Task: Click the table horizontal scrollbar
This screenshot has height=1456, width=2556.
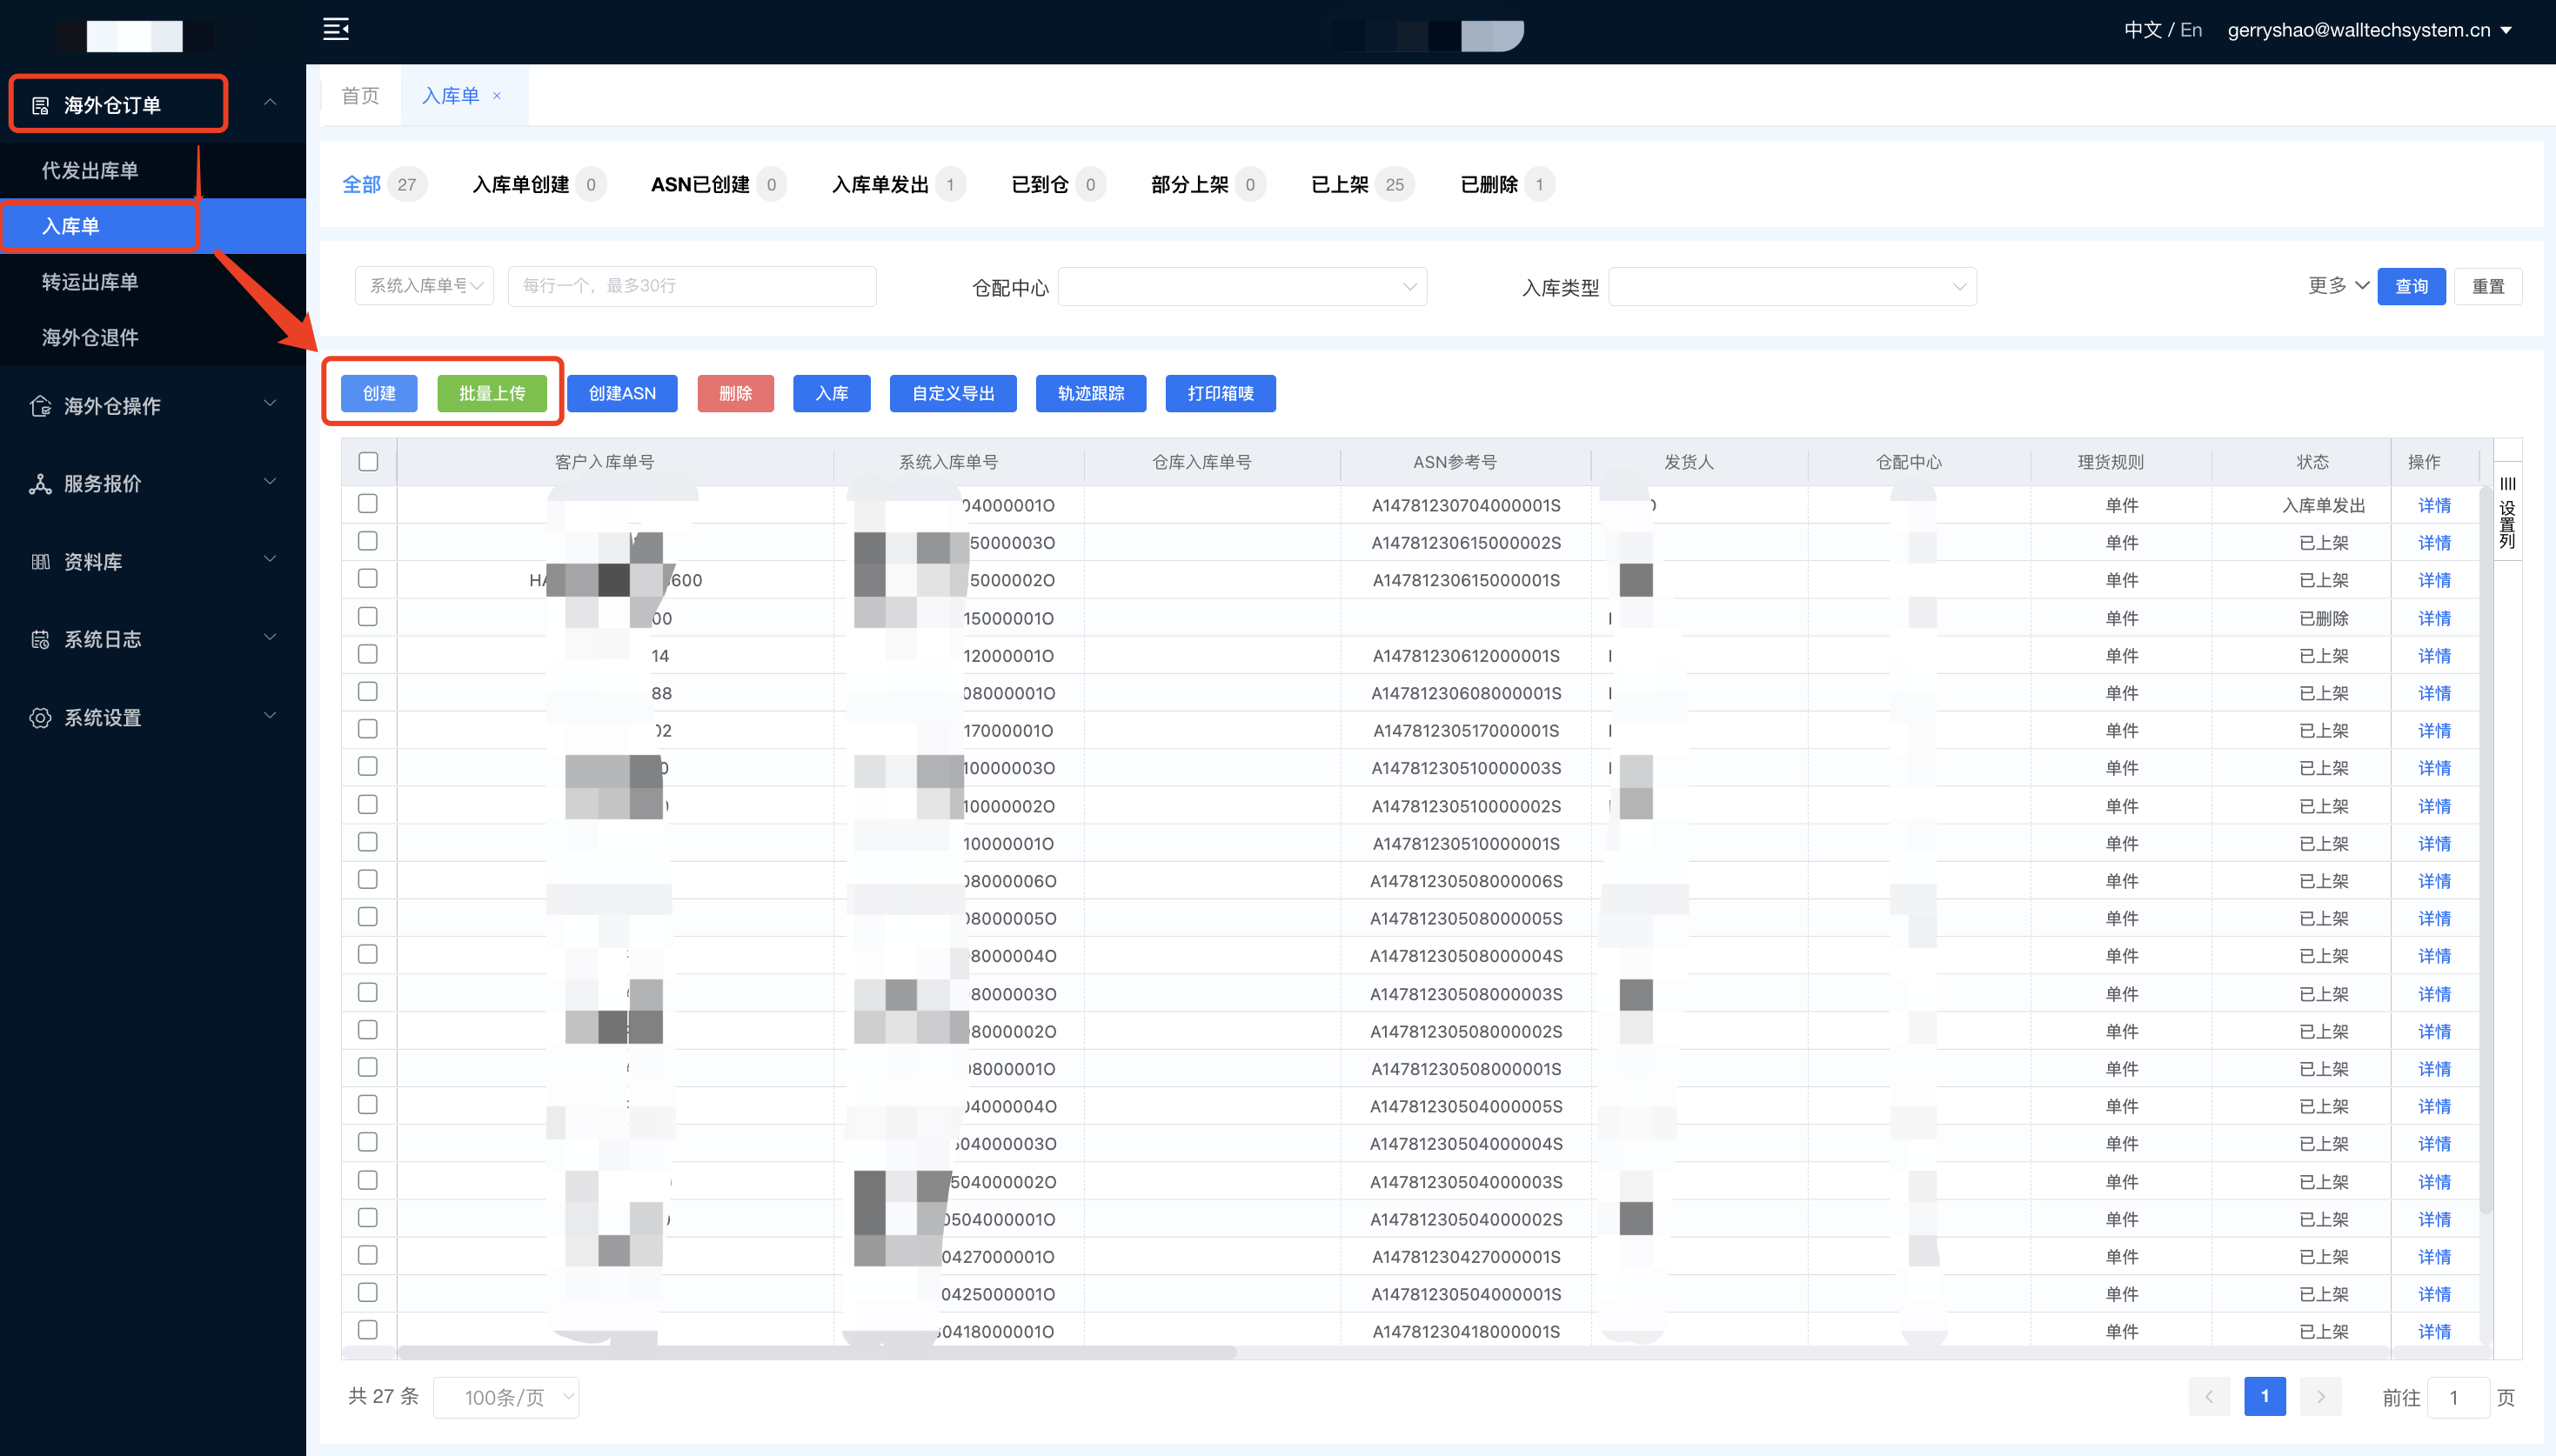Action: [817, 1352]
